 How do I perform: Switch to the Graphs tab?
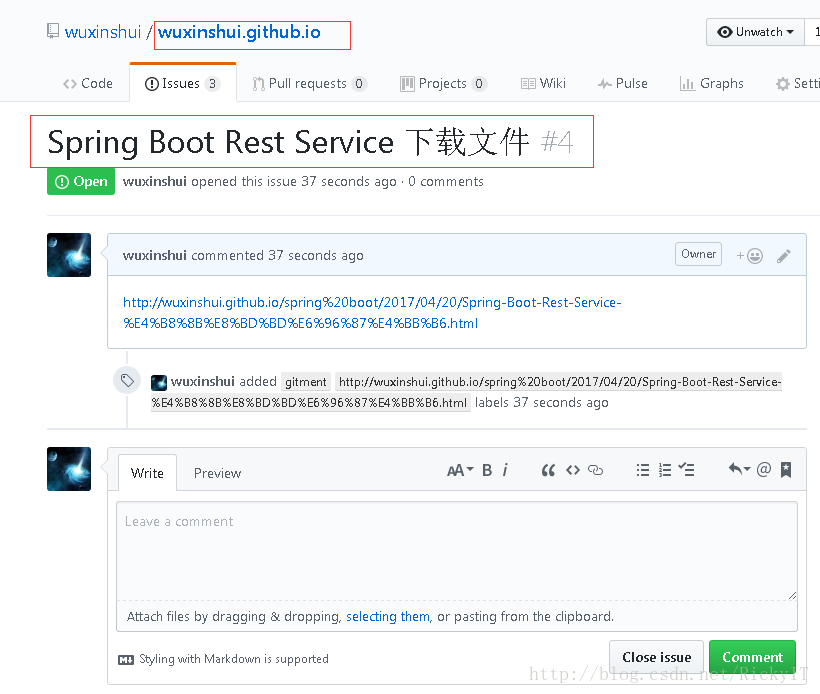click(711, 83)
